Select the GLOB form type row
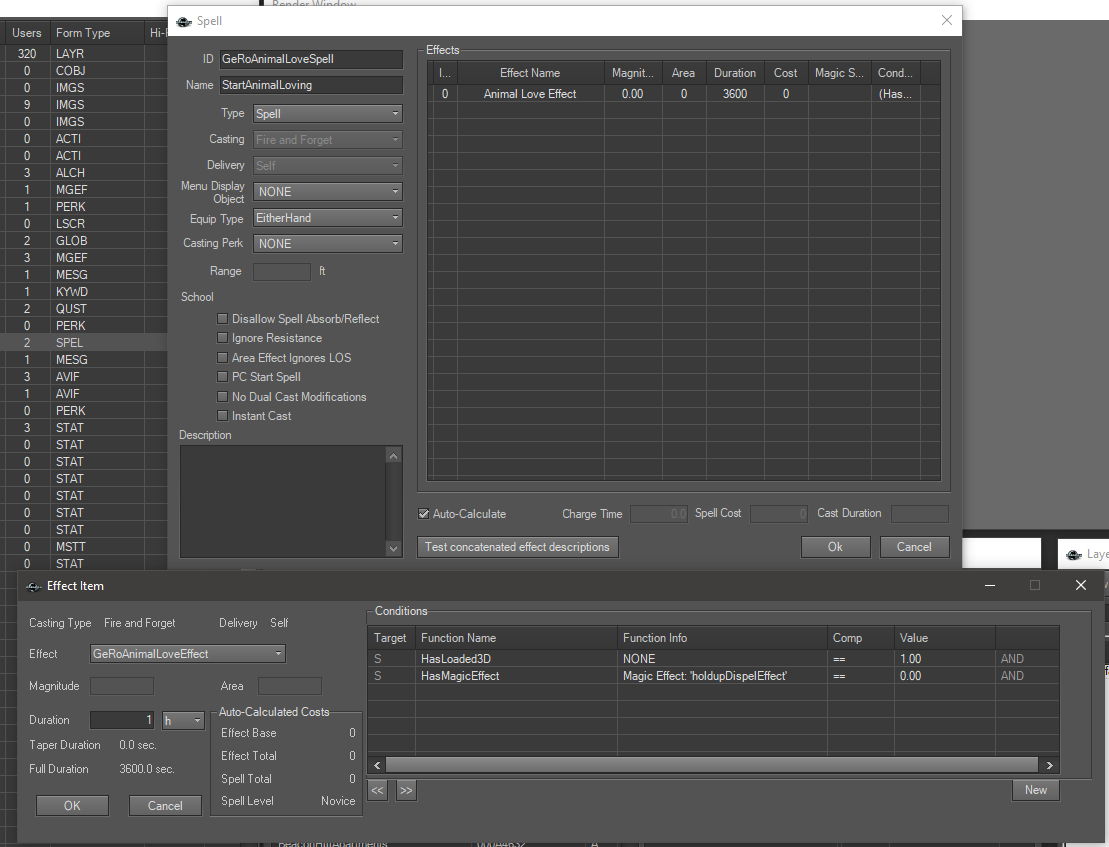The height and width of the screenshot is (847, 1109). click(x=83, y=240)
